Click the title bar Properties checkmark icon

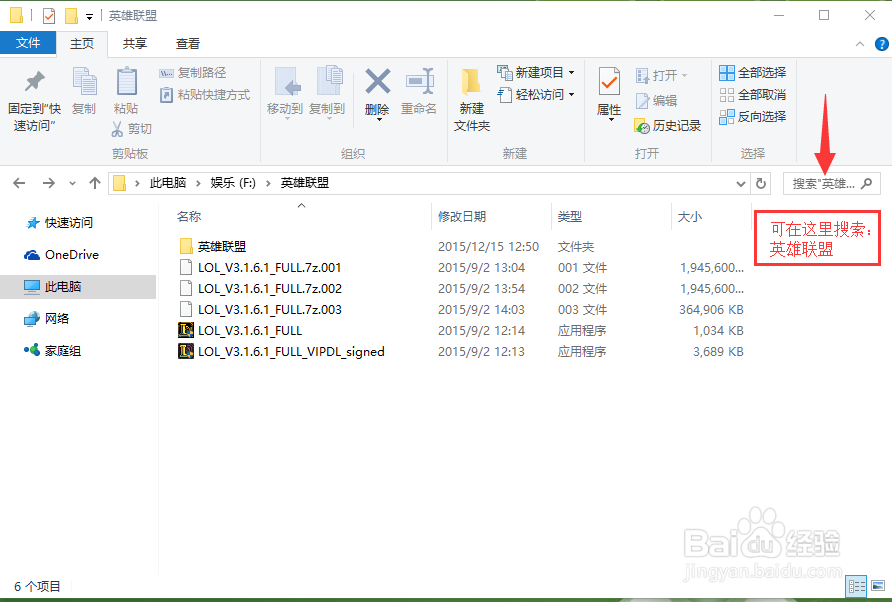coord(49,16)
